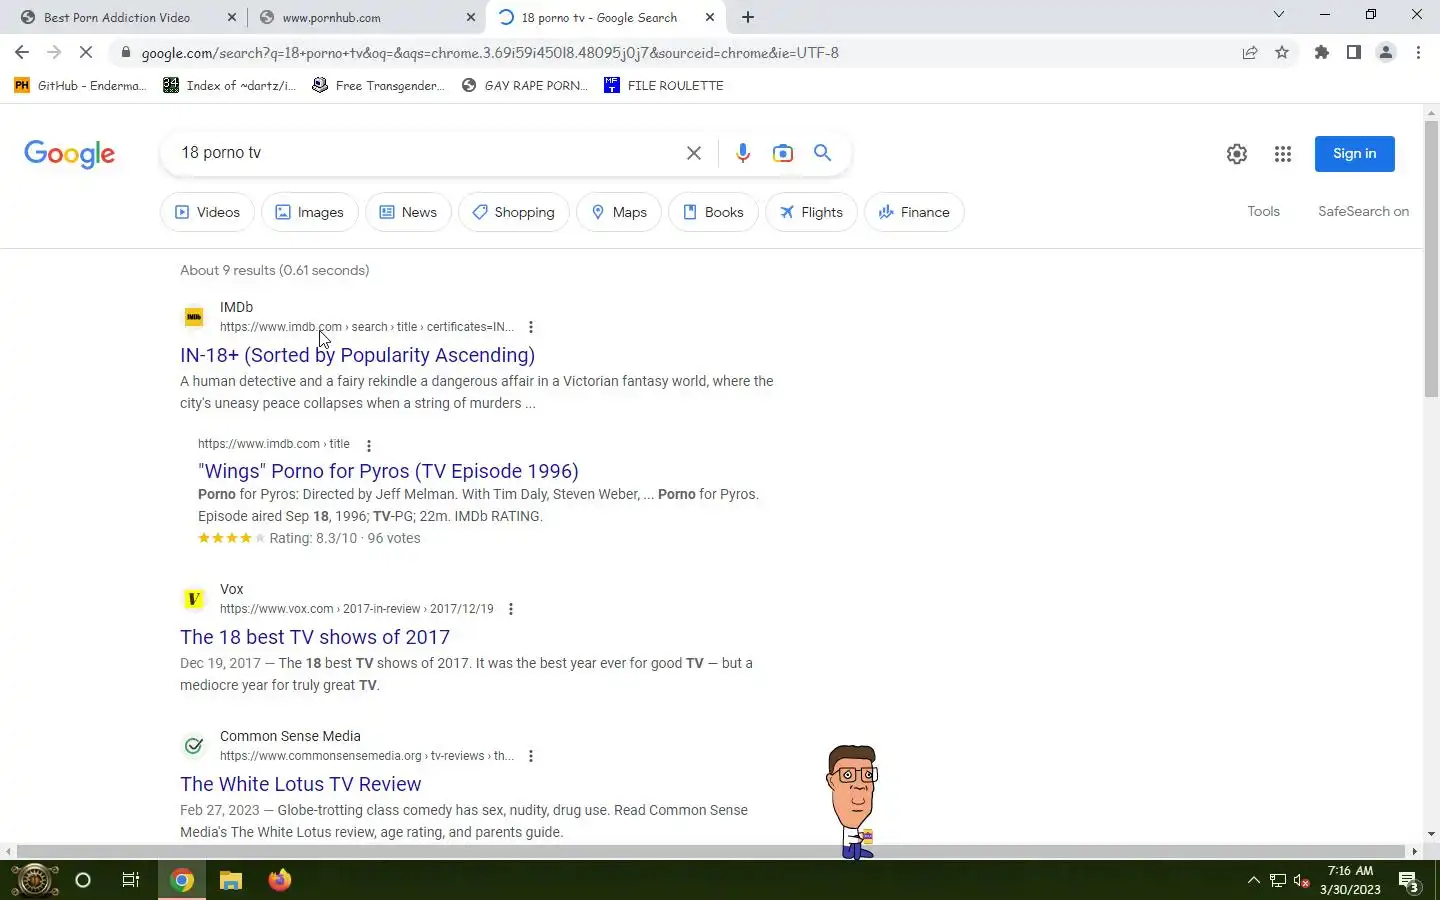The image size is (1440, 900).
Task: Open the share this page icon
Action: (x=1250, y=52)
